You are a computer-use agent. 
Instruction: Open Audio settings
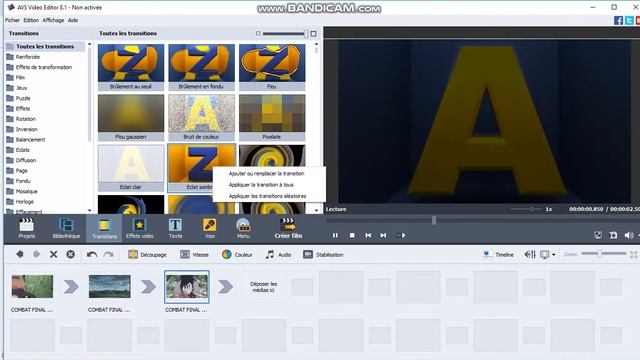pos(278,254)
